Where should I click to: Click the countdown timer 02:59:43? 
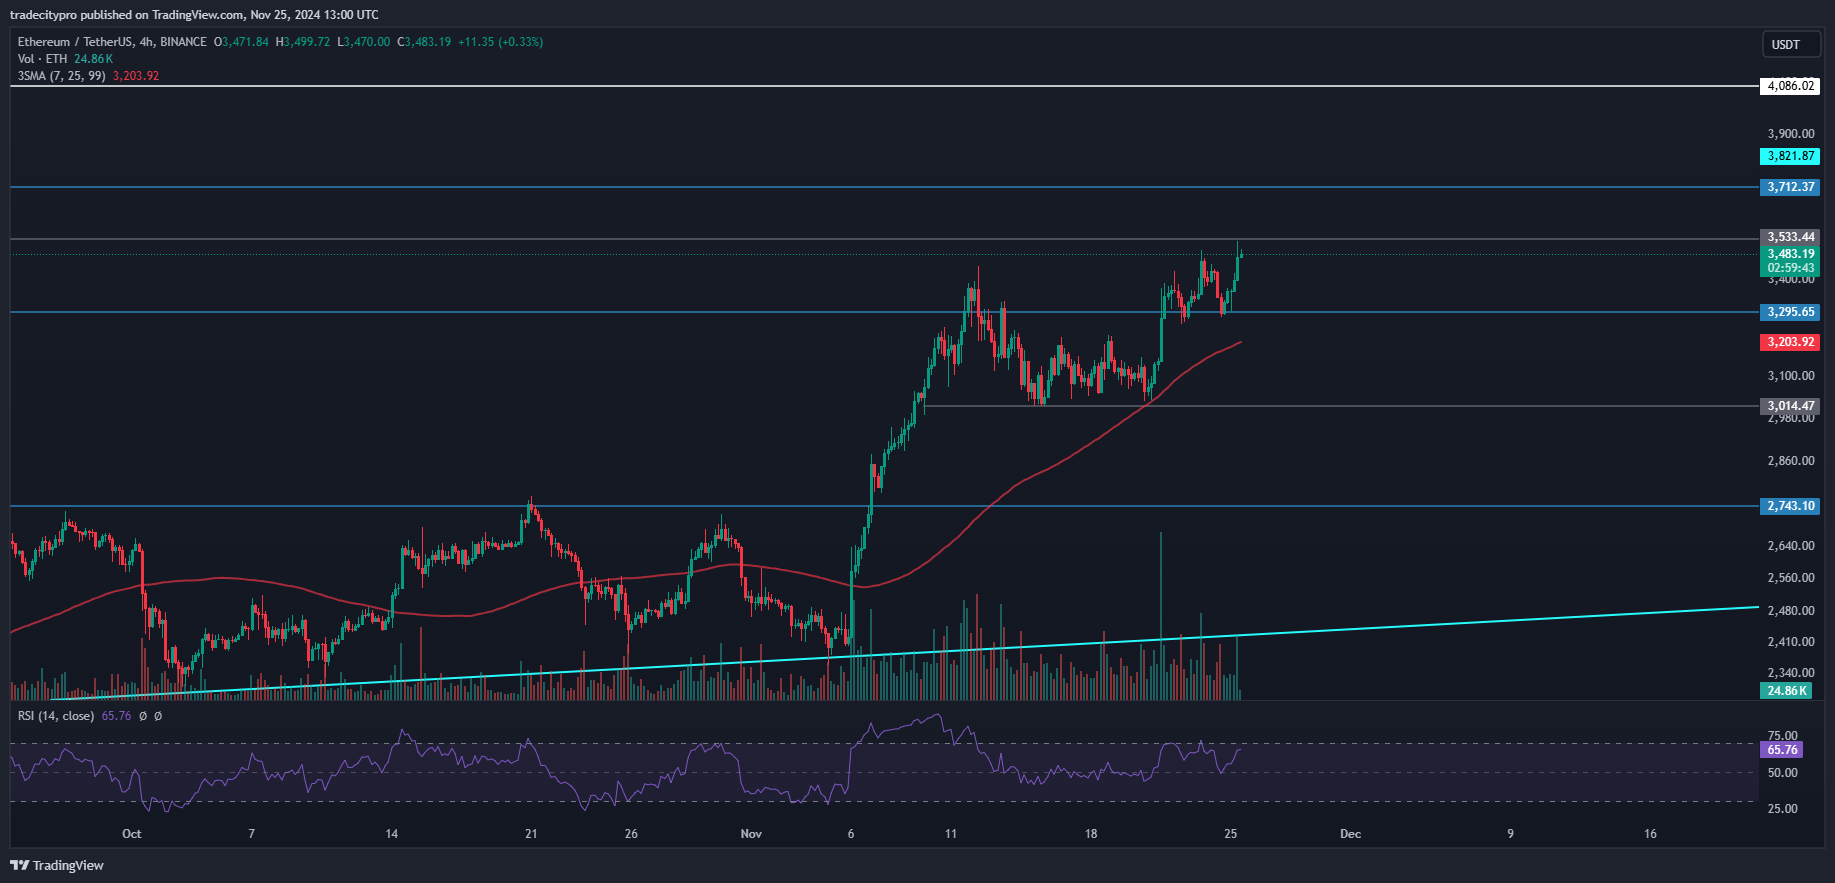pos(1790,268)
